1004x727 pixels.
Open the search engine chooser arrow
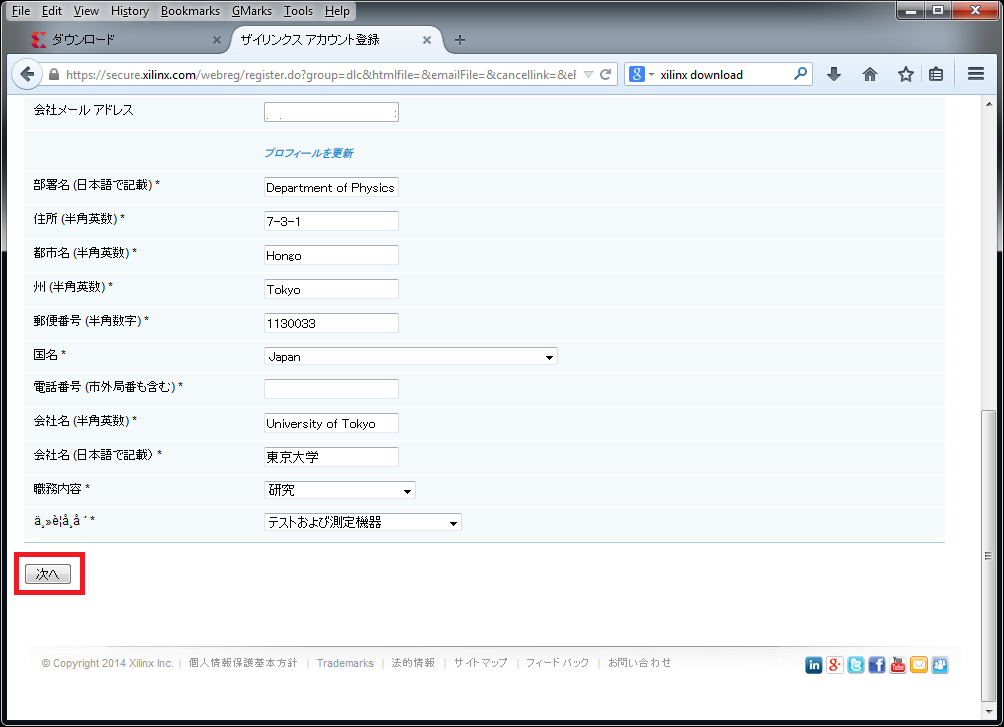pos(651,74)
